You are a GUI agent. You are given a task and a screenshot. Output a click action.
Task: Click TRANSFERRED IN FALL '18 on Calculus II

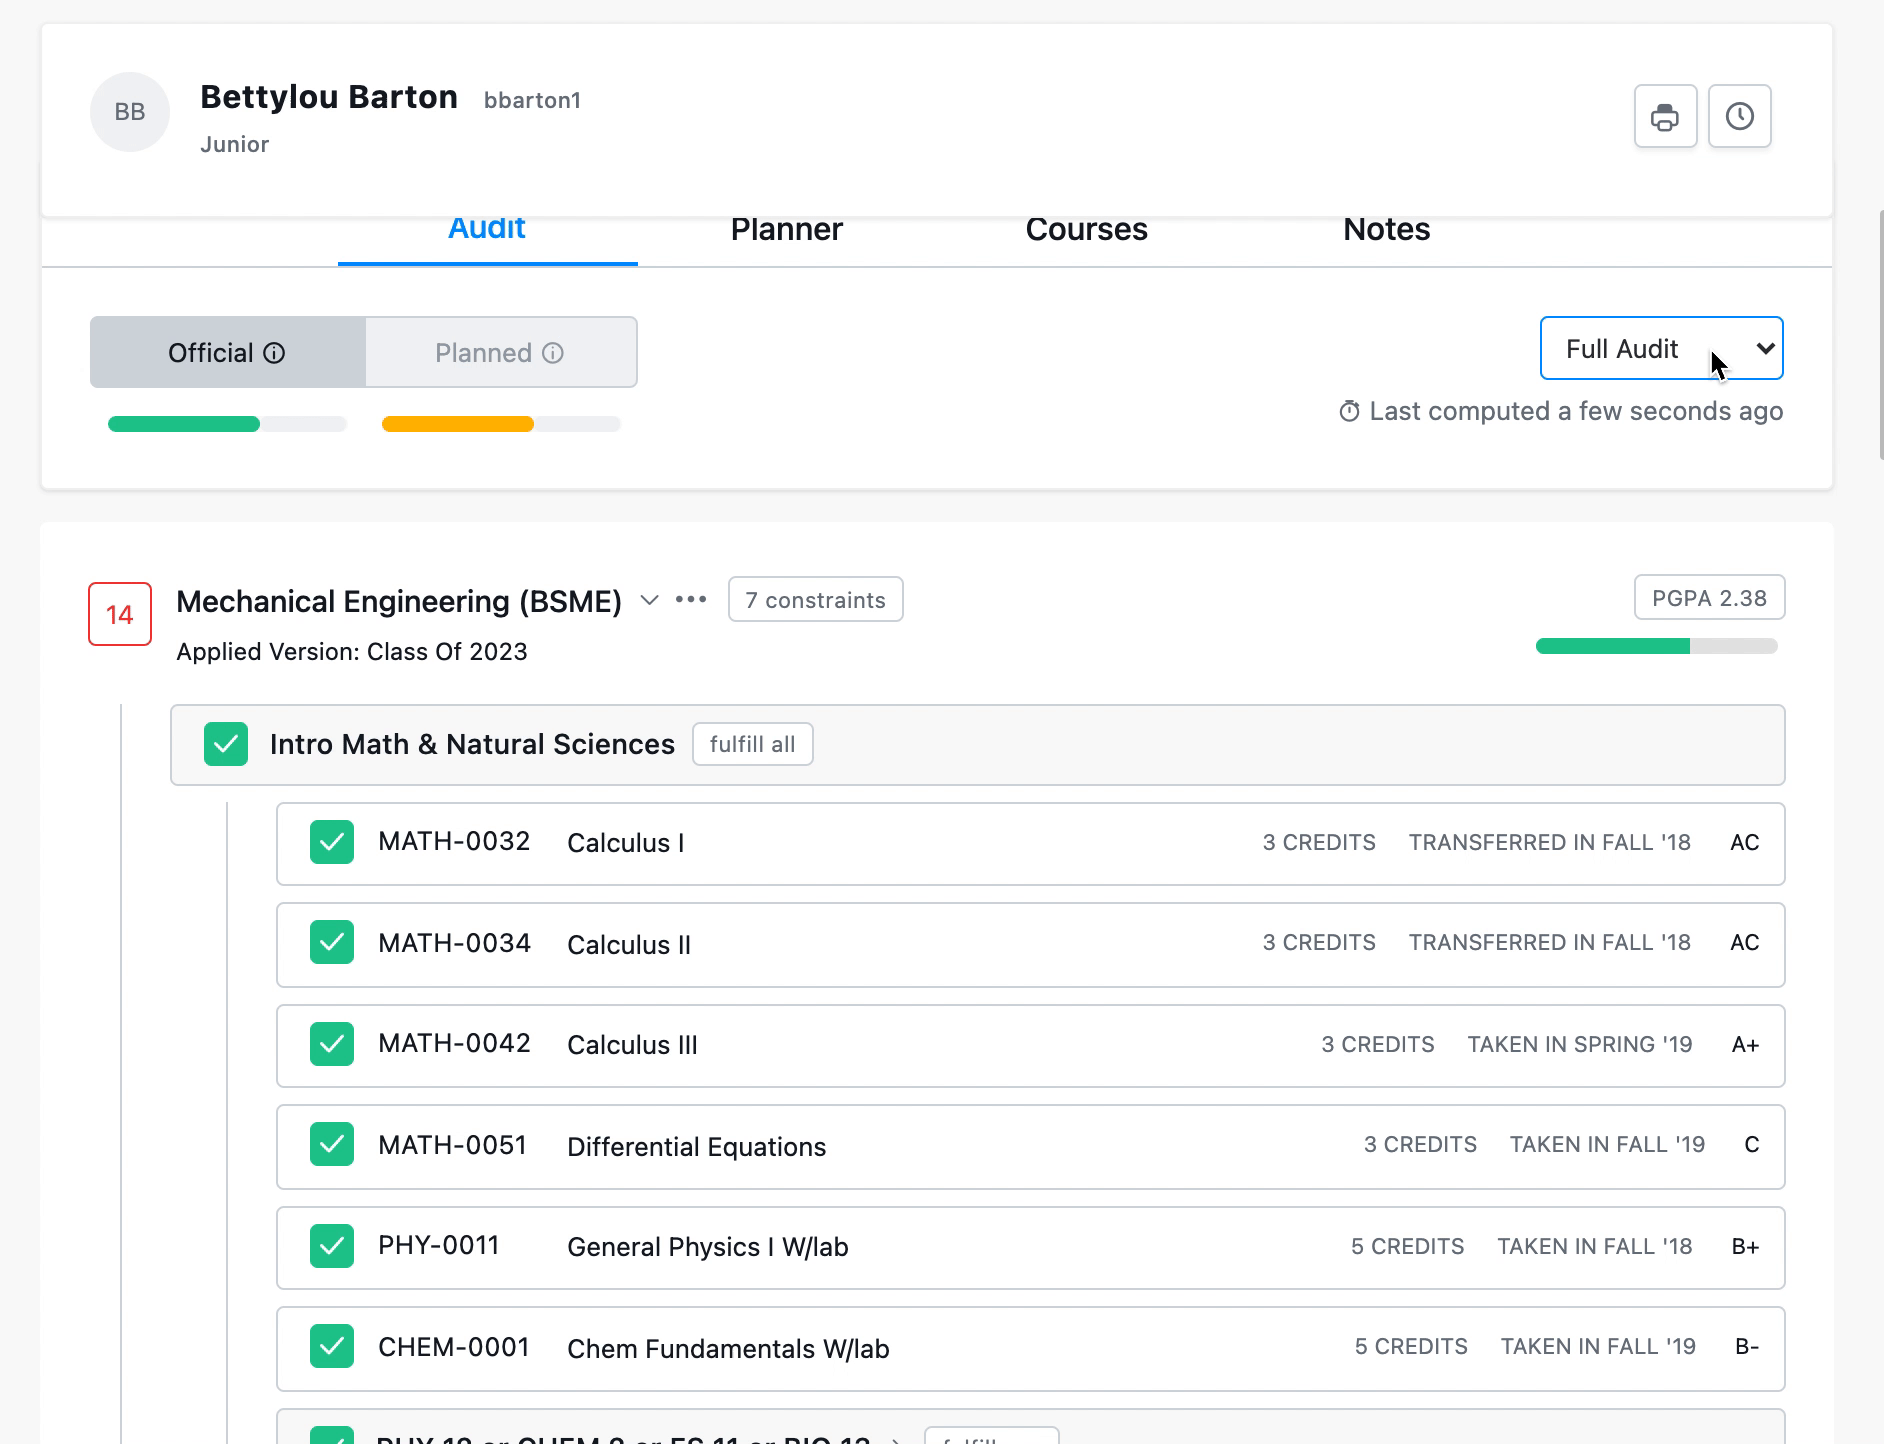pos(1550,942)
